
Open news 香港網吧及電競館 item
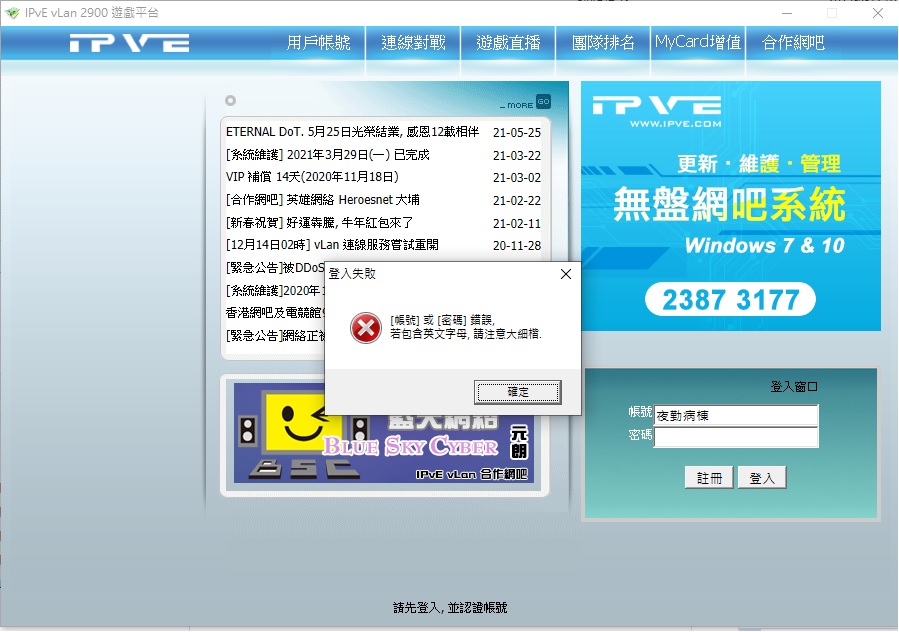[275, 313]
